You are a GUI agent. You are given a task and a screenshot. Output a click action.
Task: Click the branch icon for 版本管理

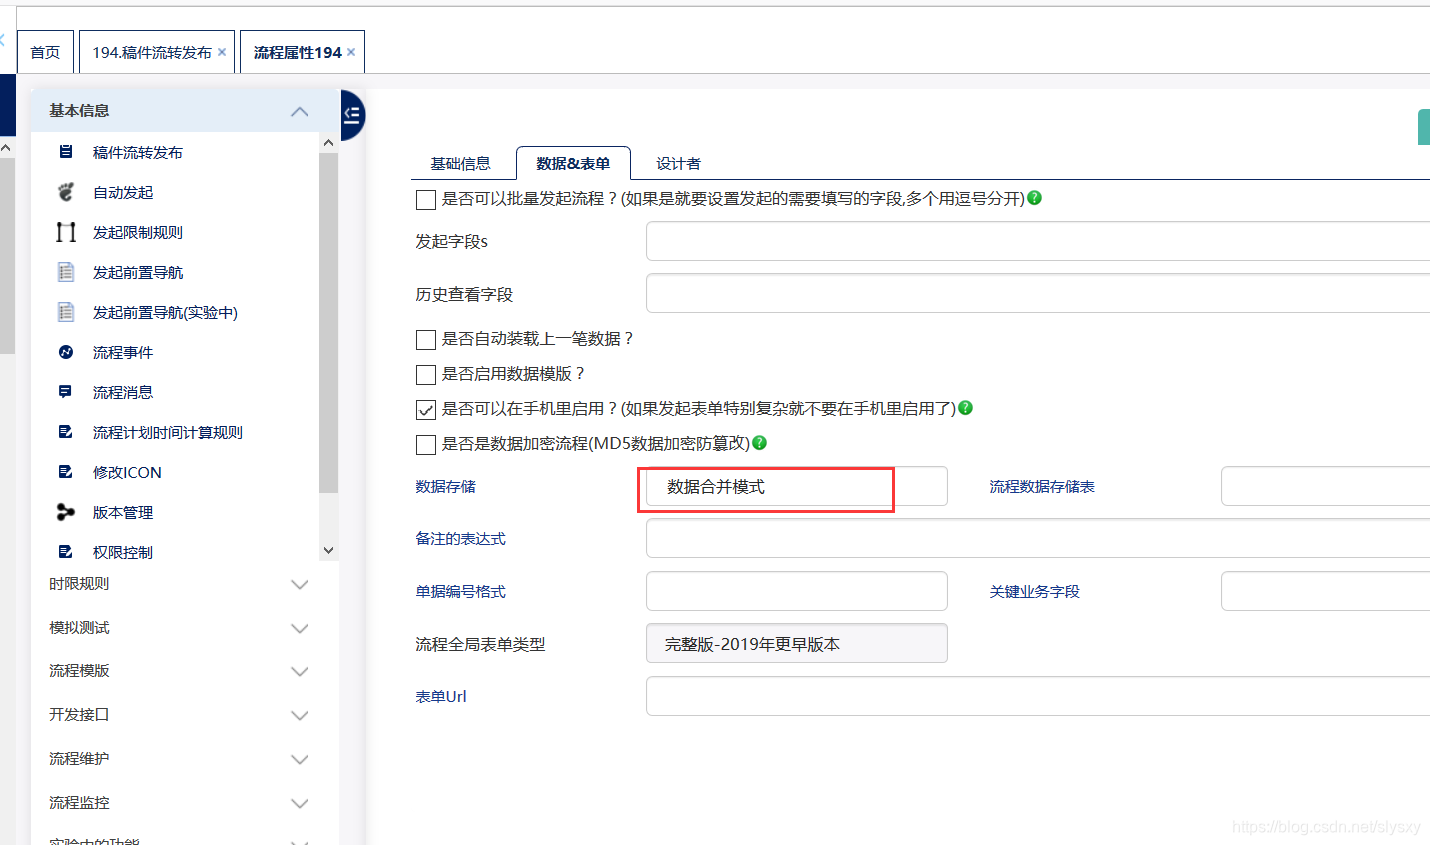(66, 512)
